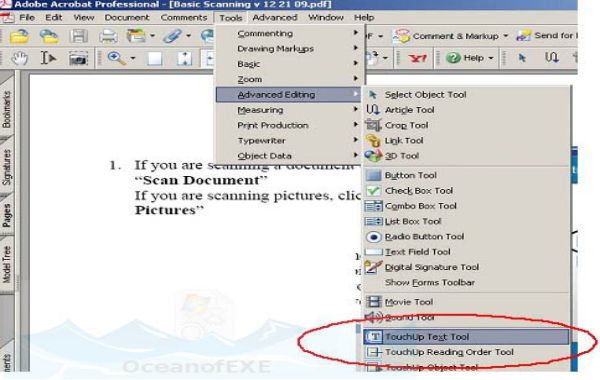This screenshot has width=600, height=380.
Task: Click the Comment & Markup icon
Action: pos(401,36)
